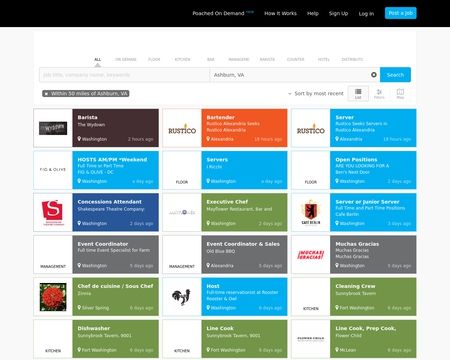450x360 pixels.
Task: Select the ON DEMAND category tab
Action: [x=126, y=59]
